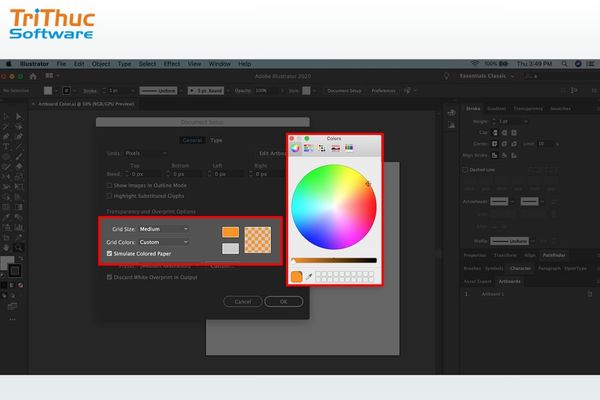The width and height of the screenshot is (600, 400).
Task: Open the first Arrowheads dropdown
Action: 502,201
